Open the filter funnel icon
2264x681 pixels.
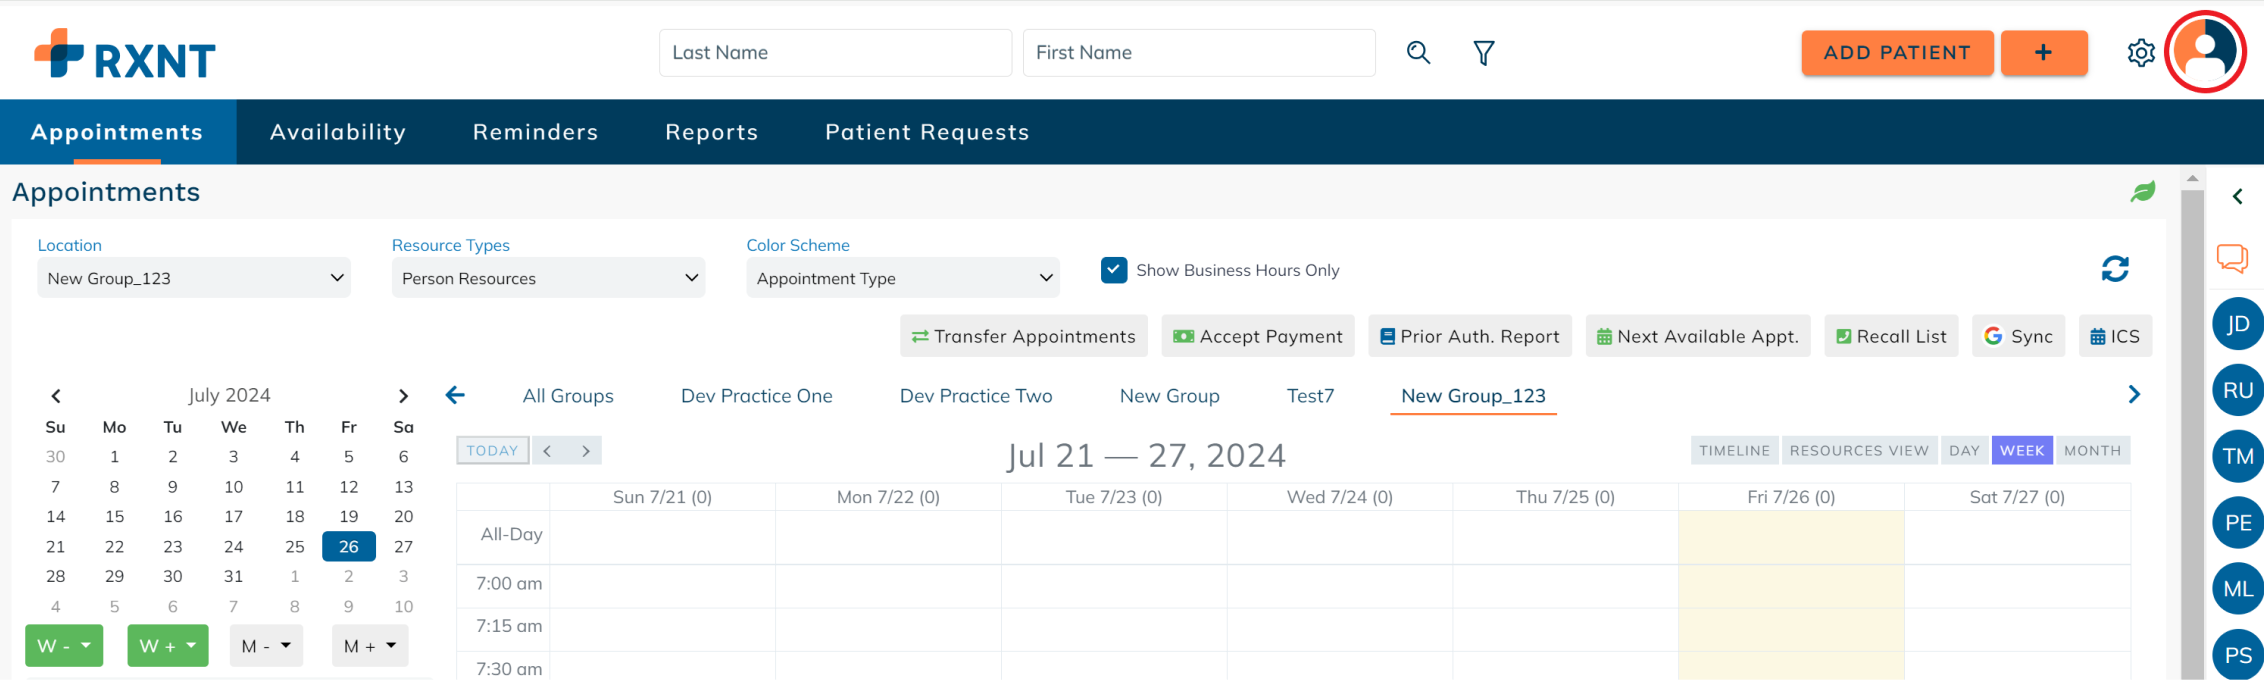pos(1484,52)
